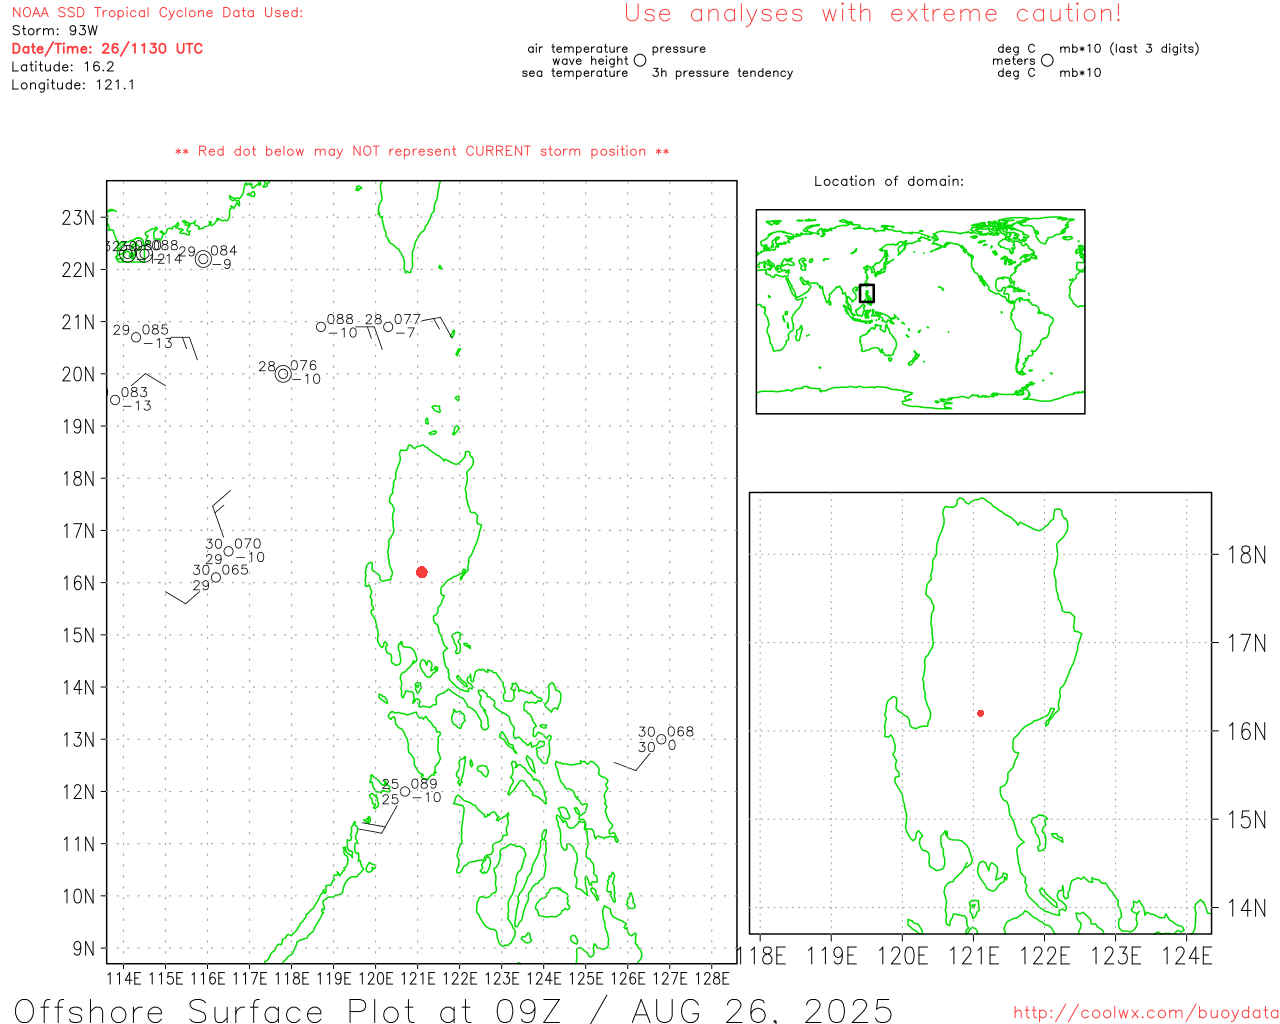Click the 124E label on the inset map
The image size is (1280, 1024).
[1187, 956]
